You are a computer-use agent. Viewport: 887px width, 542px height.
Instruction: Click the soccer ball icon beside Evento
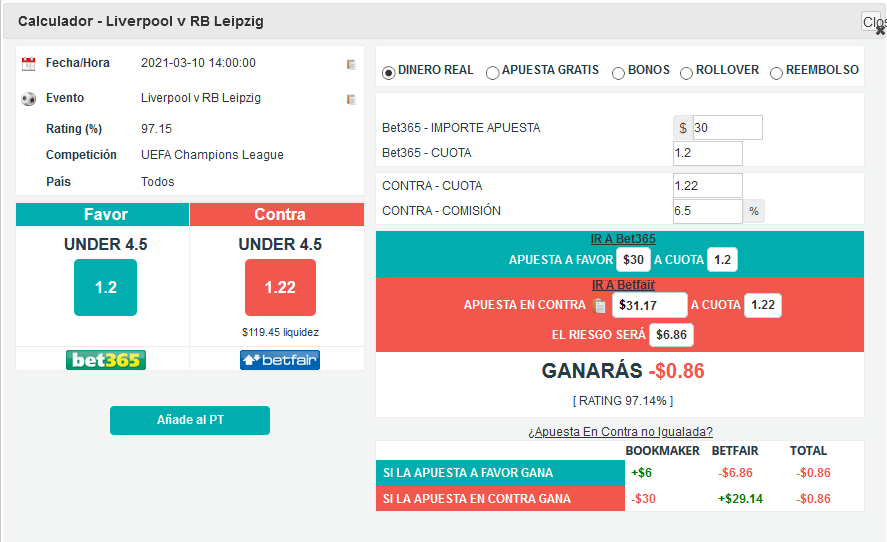click(28, 99)
